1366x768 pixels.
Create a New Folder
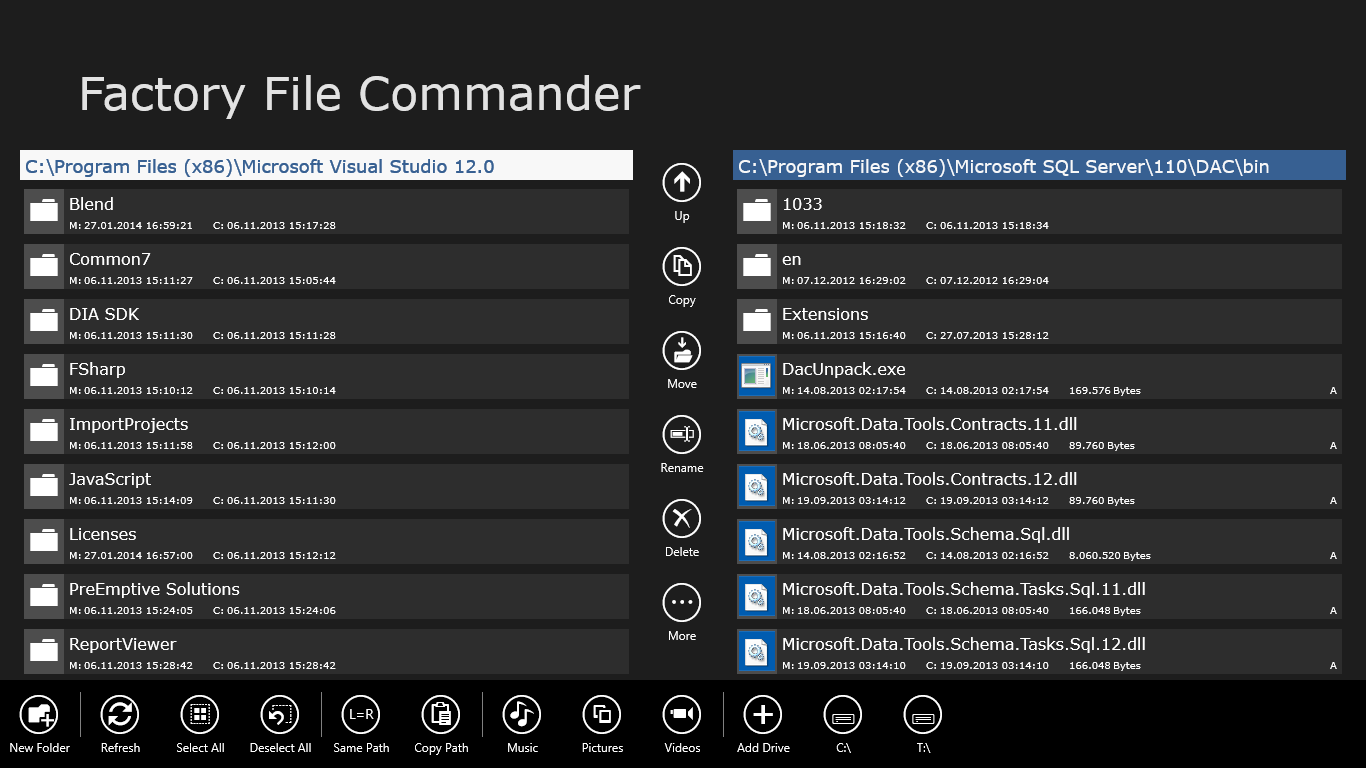click(40, 715)
